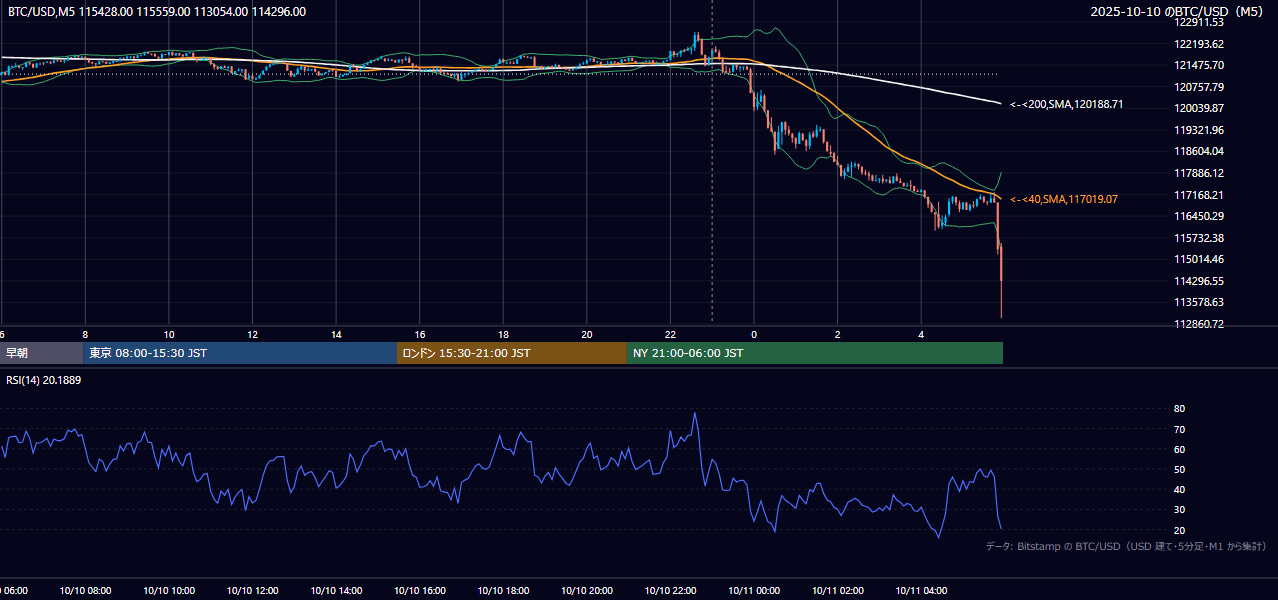Click the bottom date label 10/11 00:00

(x=754, y=591)
